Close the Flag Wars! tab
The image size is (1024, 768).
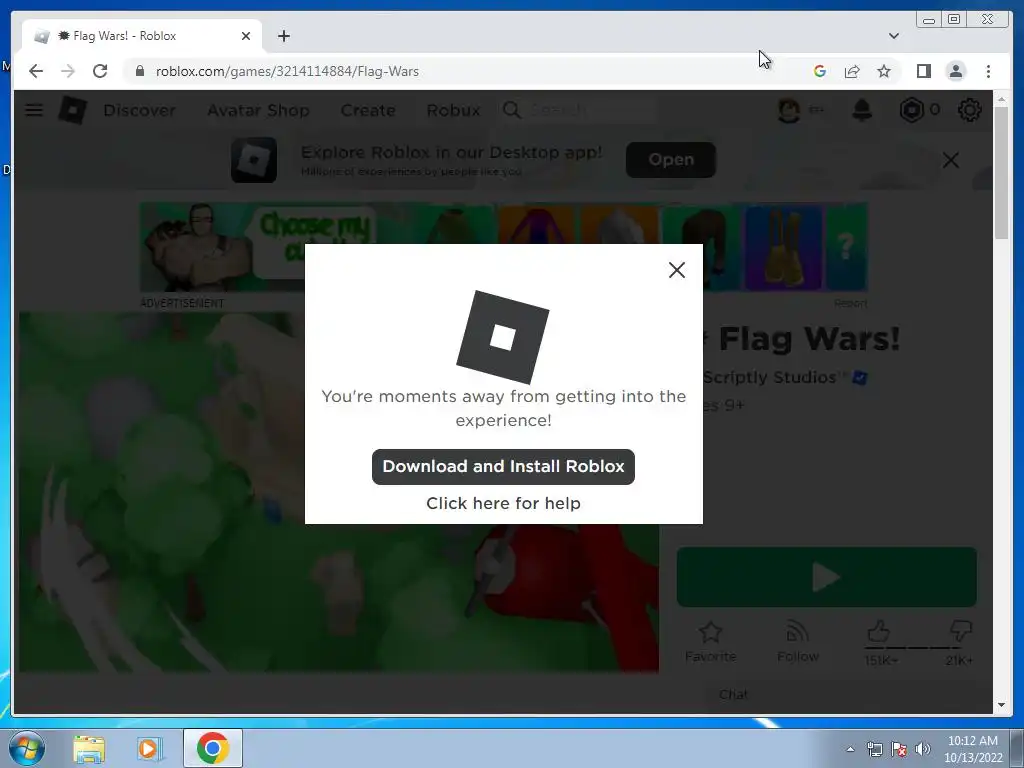[x=246, y=36]
